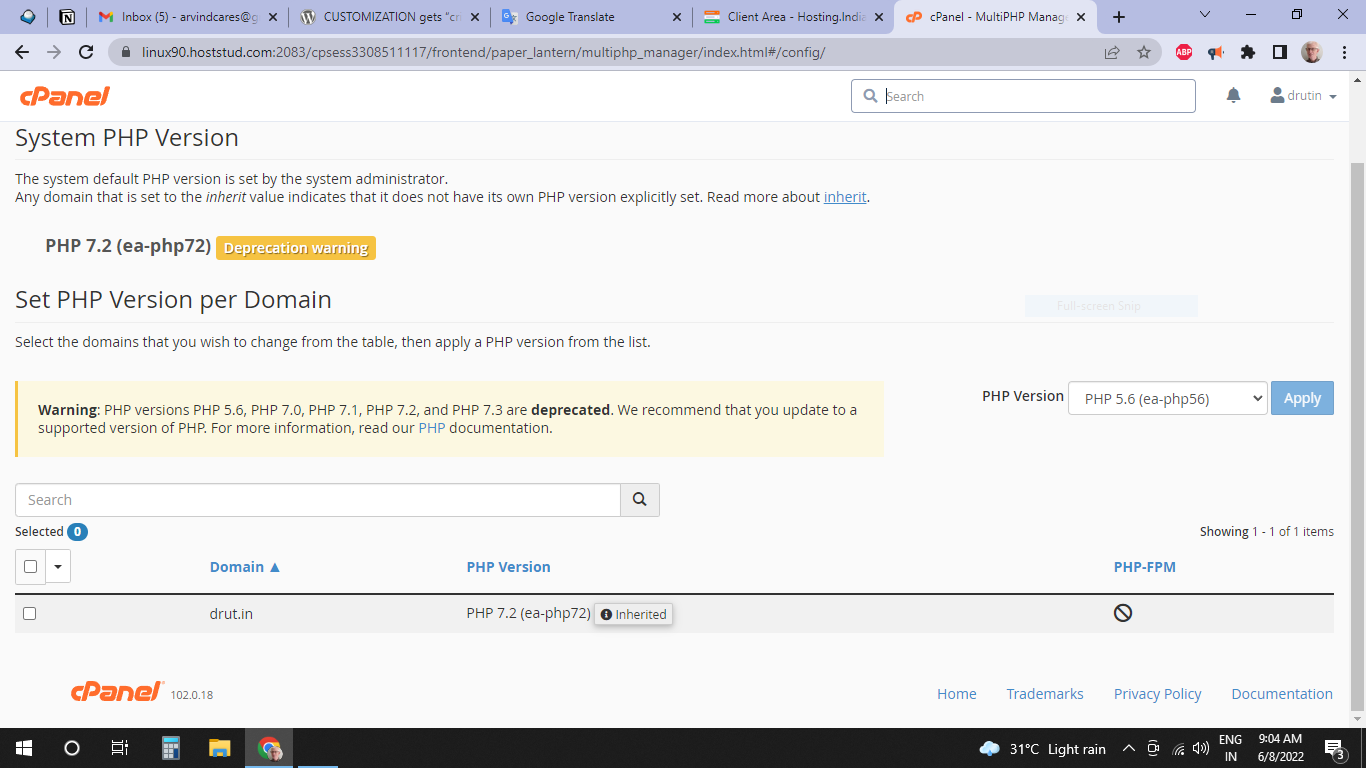Click the browser address bar URL
Image resolution: width=1366 pixels, height=768 pixels.
click(483, 52)
